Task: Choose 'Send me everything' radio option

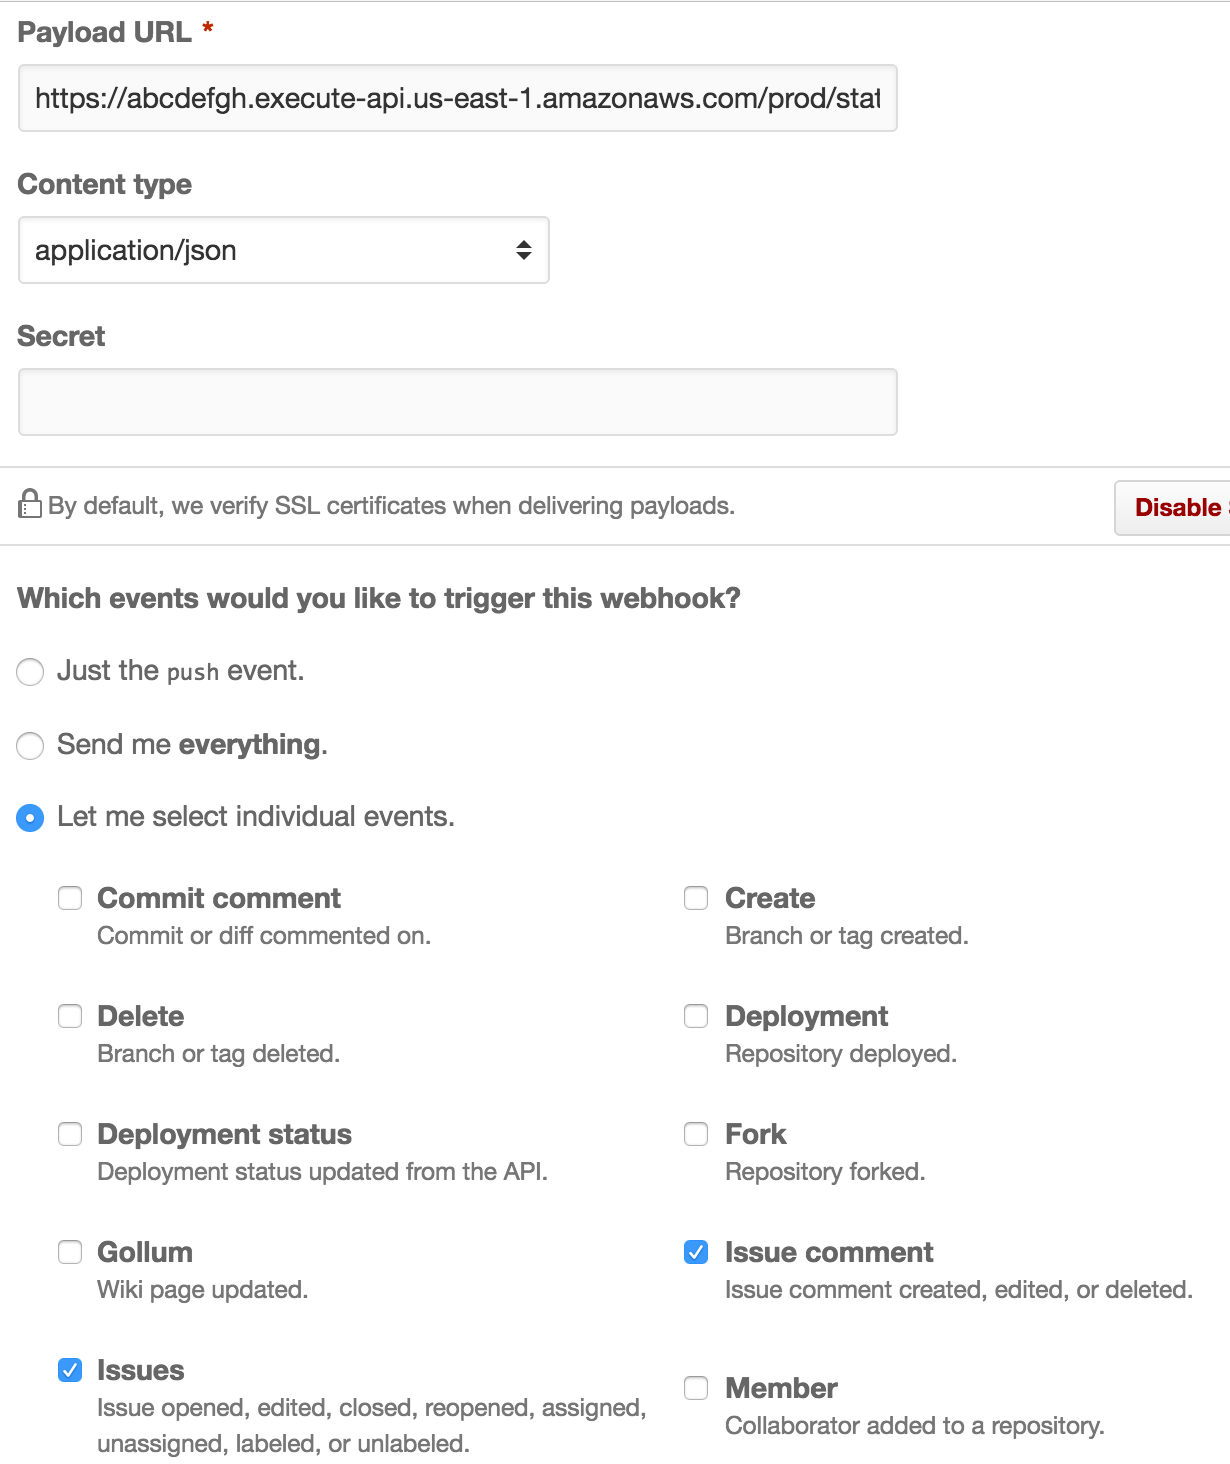Action: pos(30,745)
